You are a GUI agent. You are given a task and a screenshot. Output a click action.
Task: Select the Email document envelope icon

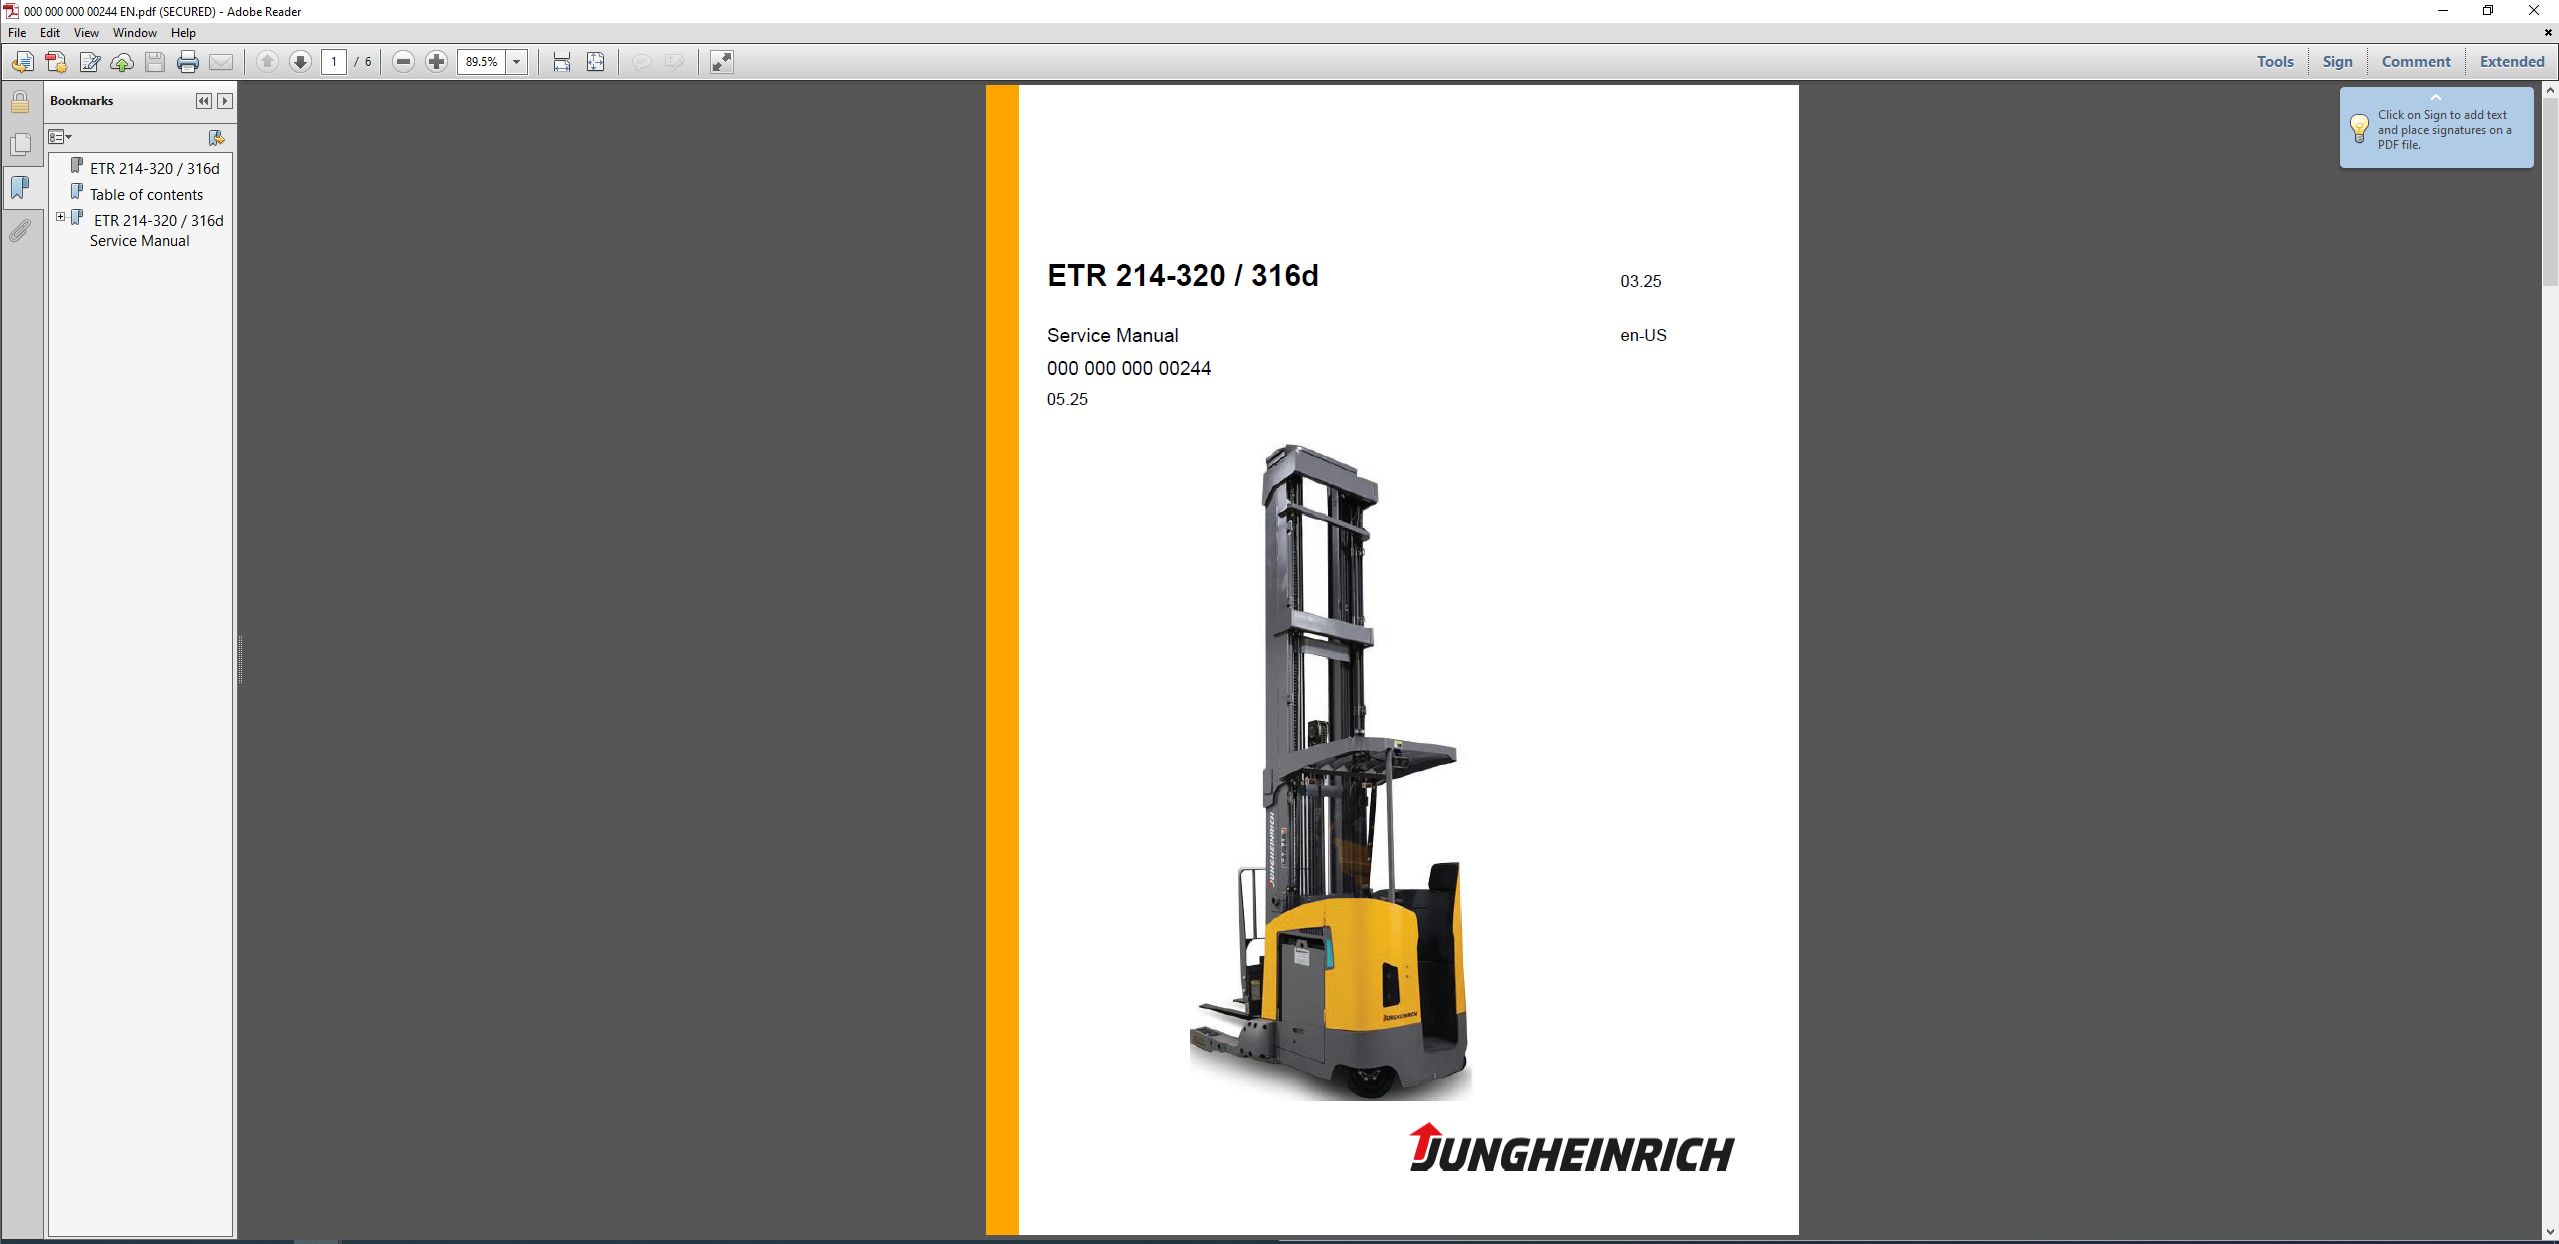[221, 62]
